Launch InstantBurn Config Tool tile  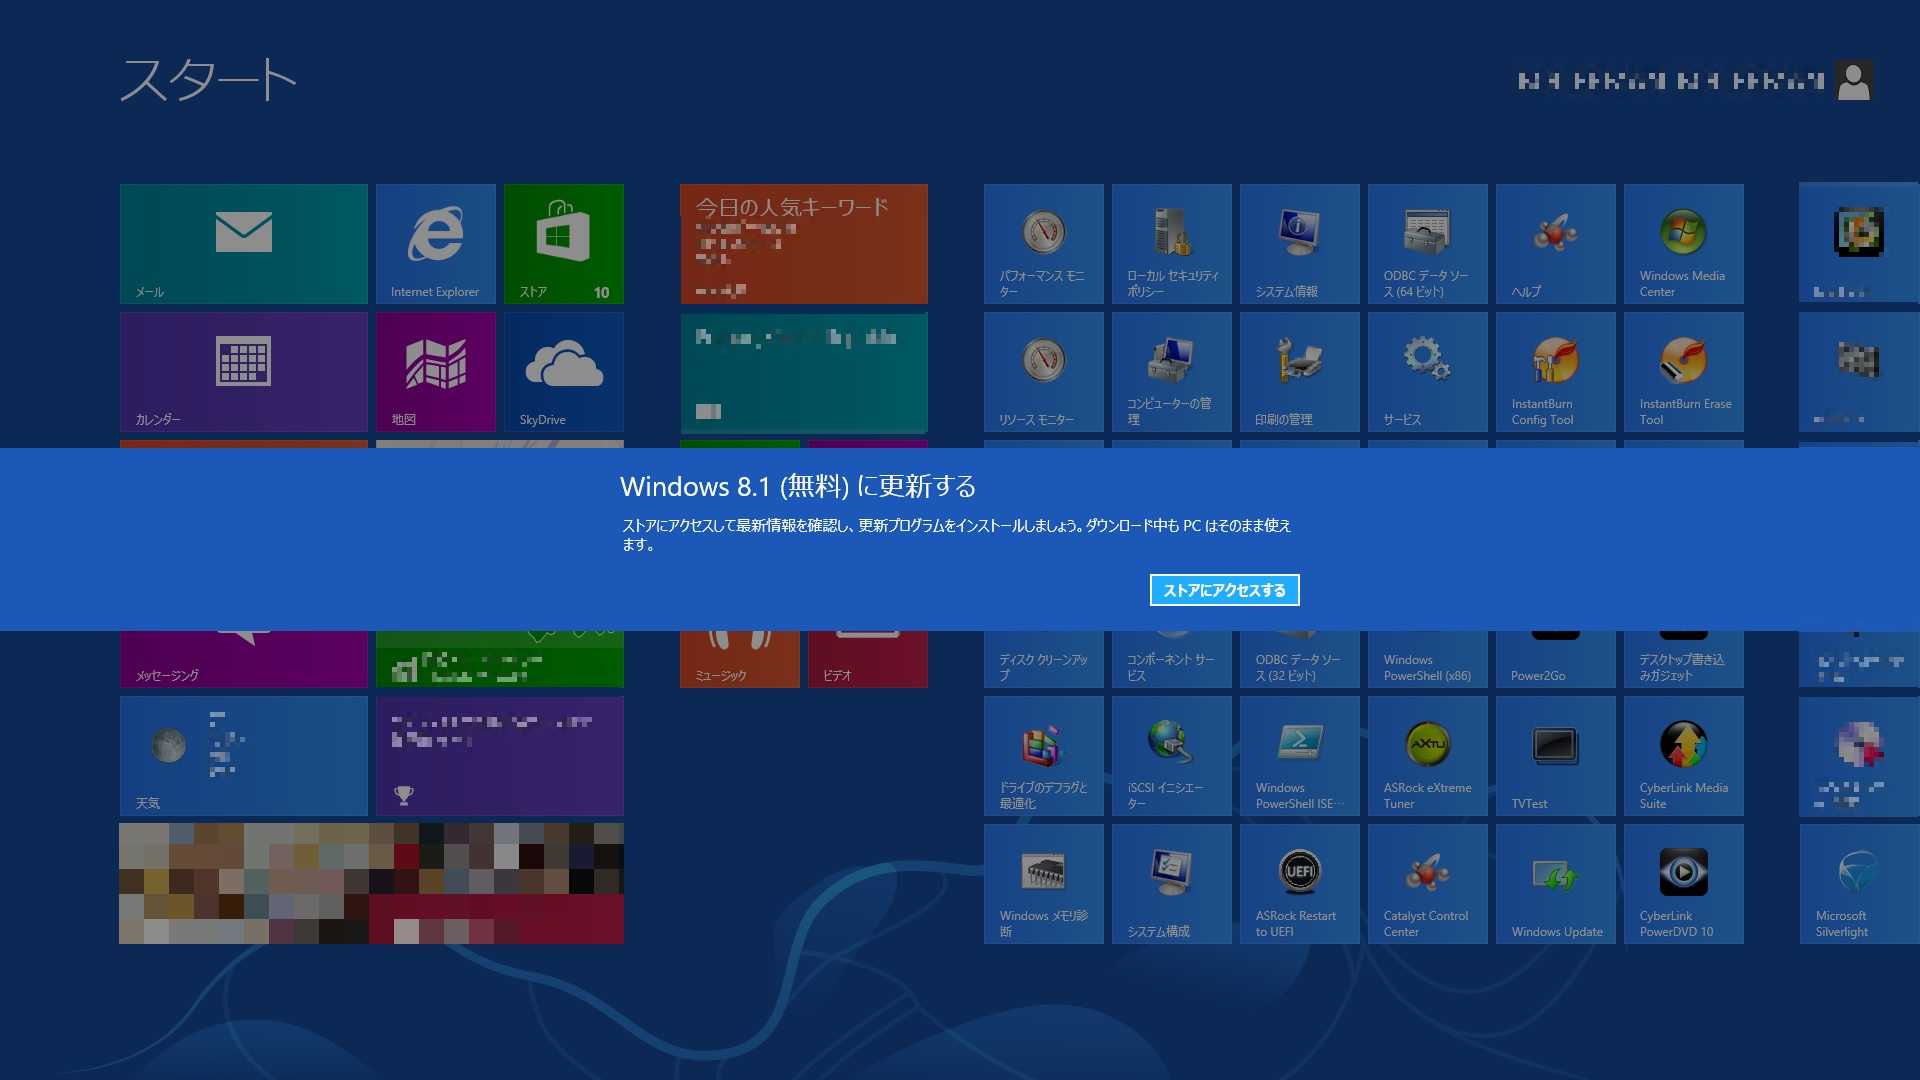1556,372
